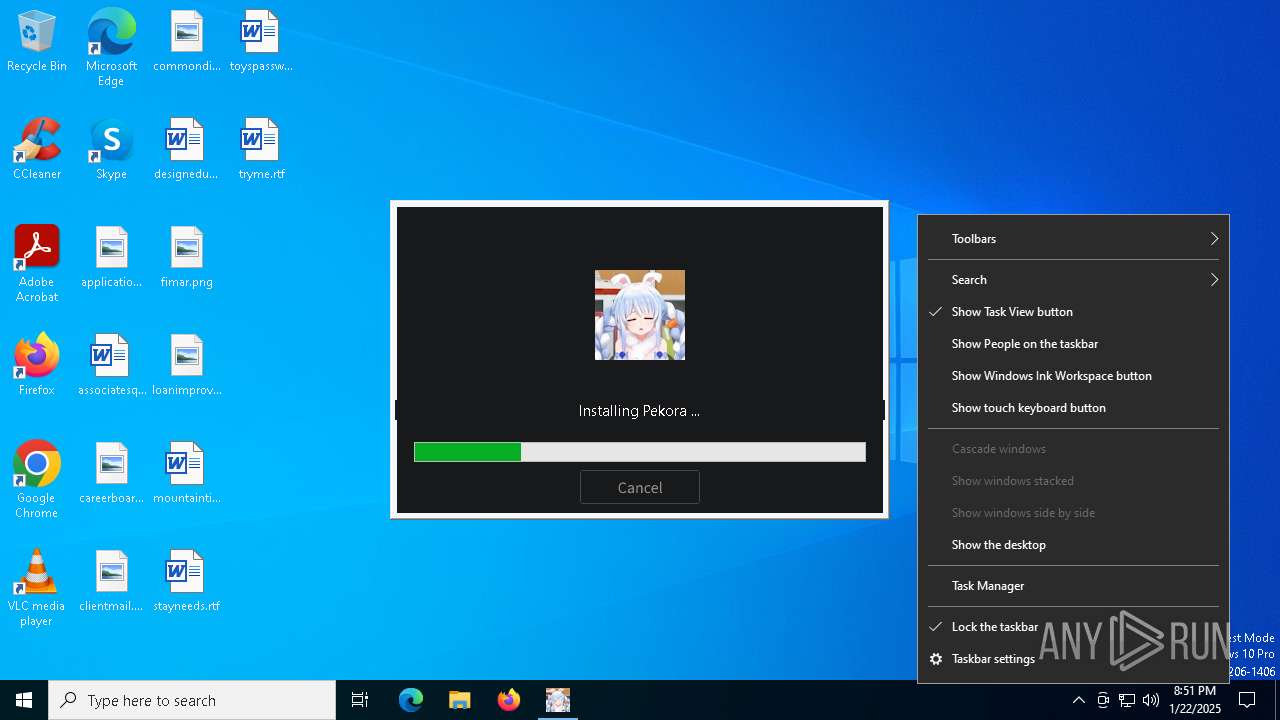1280x720 pixels.
Task: Select the stayneeds.rtf document icon
Action: [186, 582]
